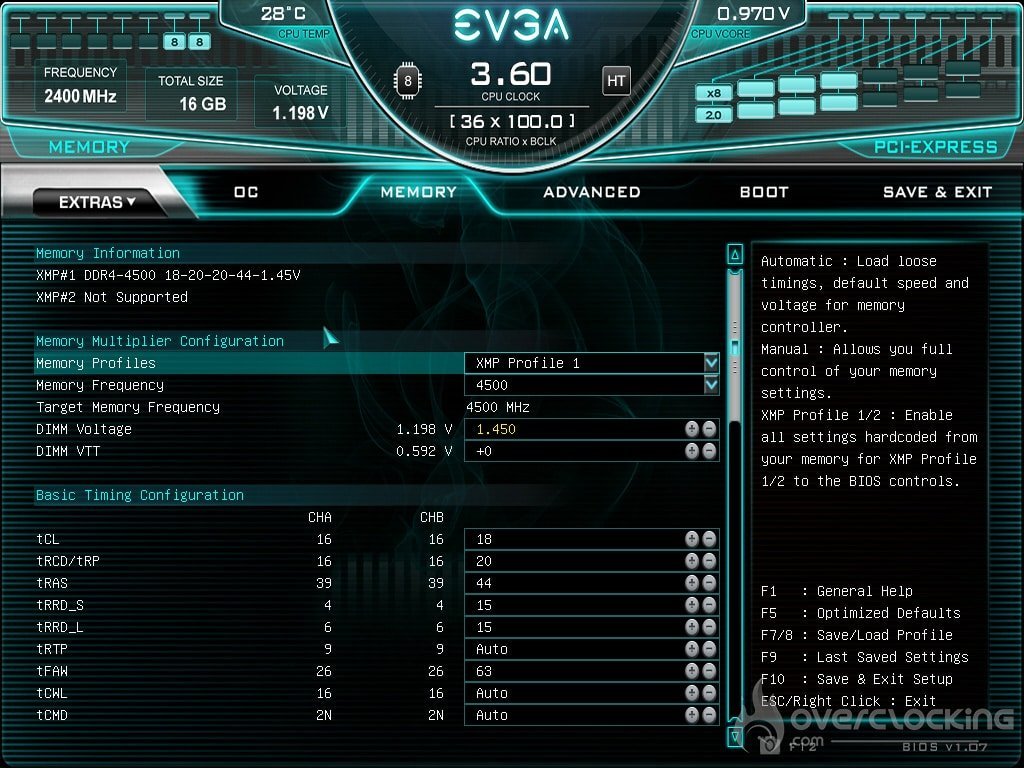Increase tCMD with plus icon
Viewport: 1024px width, 768px height.
pyautogui.click(x=692, y=715)
